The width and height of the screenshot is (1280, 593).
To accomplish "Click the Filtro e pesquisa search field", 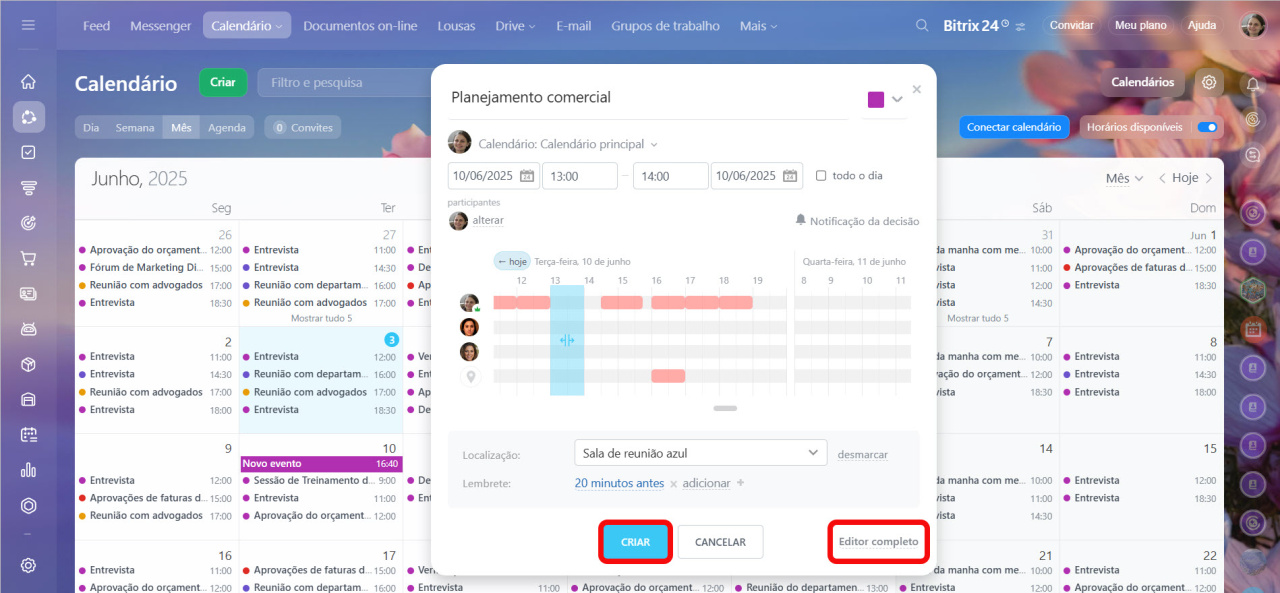I will click(343, 82).
